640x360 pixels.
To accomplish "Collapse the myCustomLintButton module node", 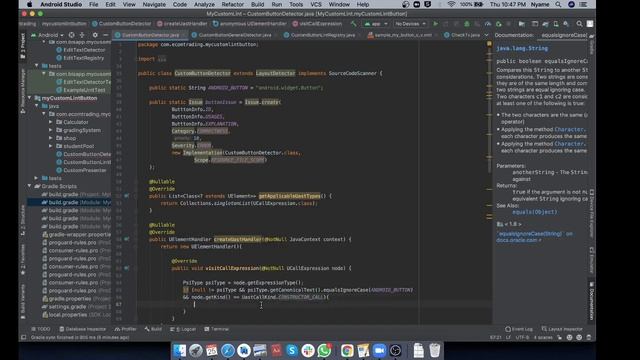I will [30, 98].
